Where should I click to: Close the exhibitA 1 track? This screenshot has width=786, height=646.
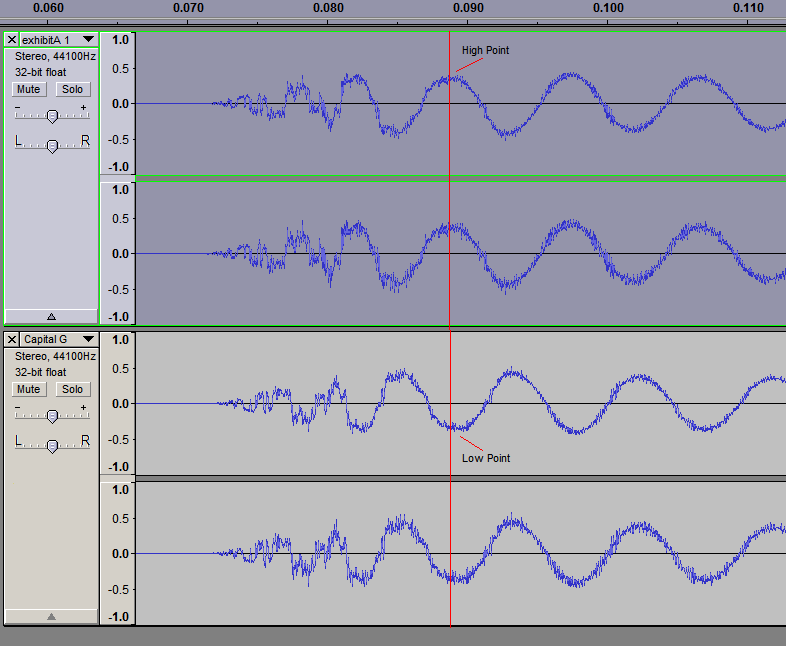[11, 40]
